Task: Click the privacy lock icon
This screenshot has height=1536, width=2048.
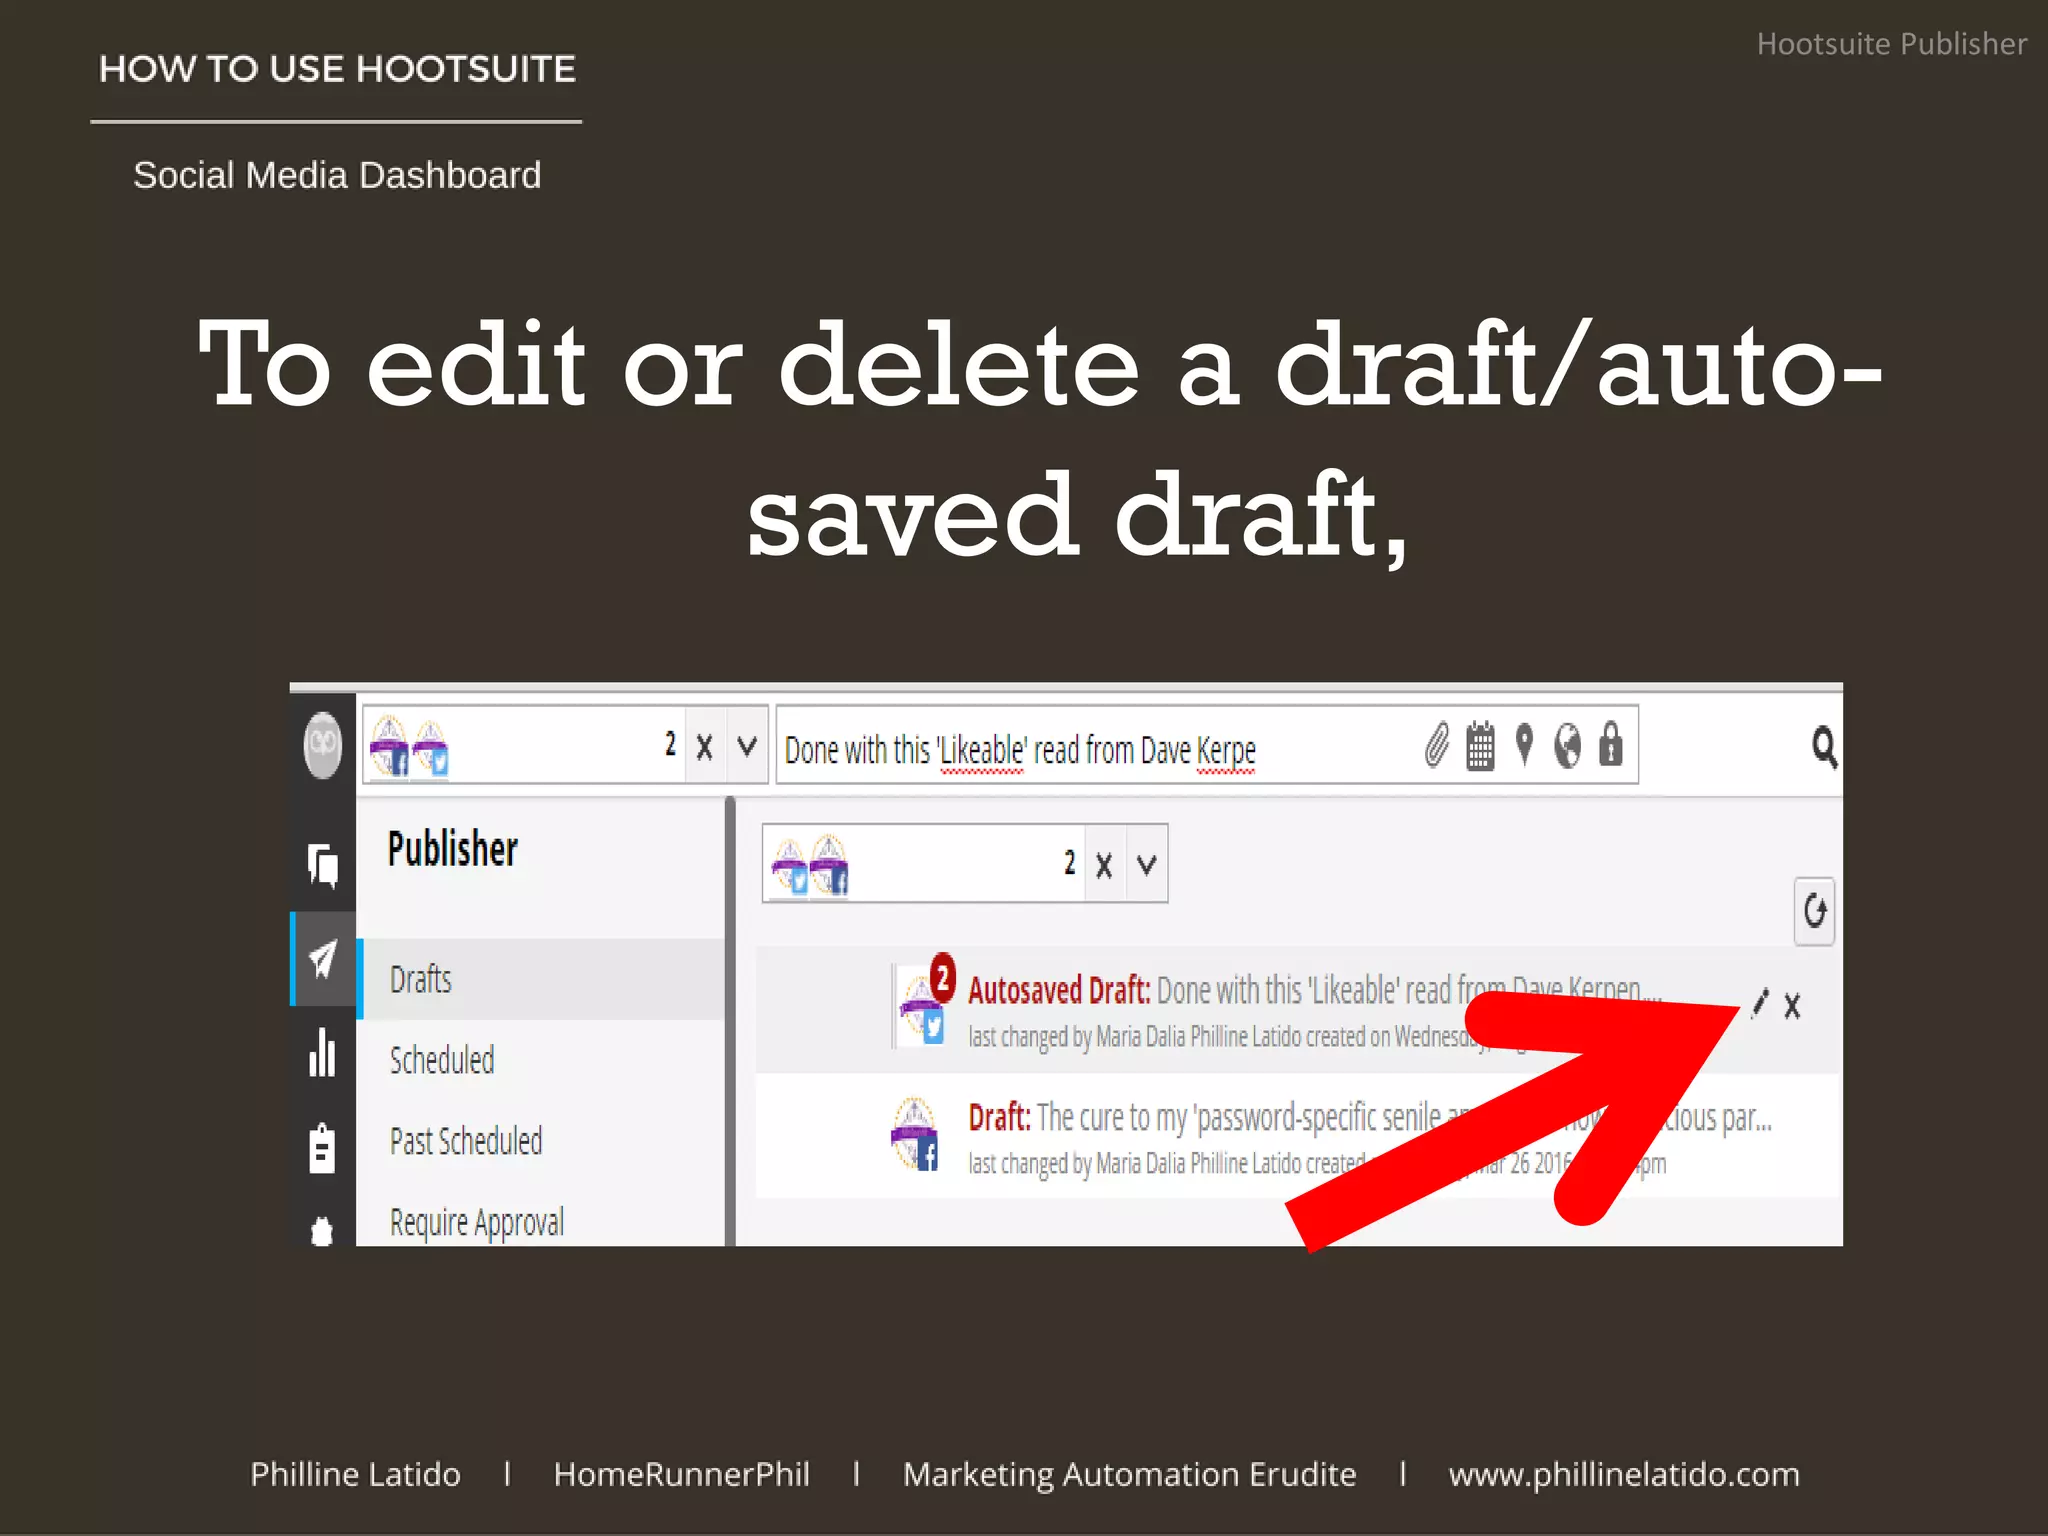Action: [1610, 744]
